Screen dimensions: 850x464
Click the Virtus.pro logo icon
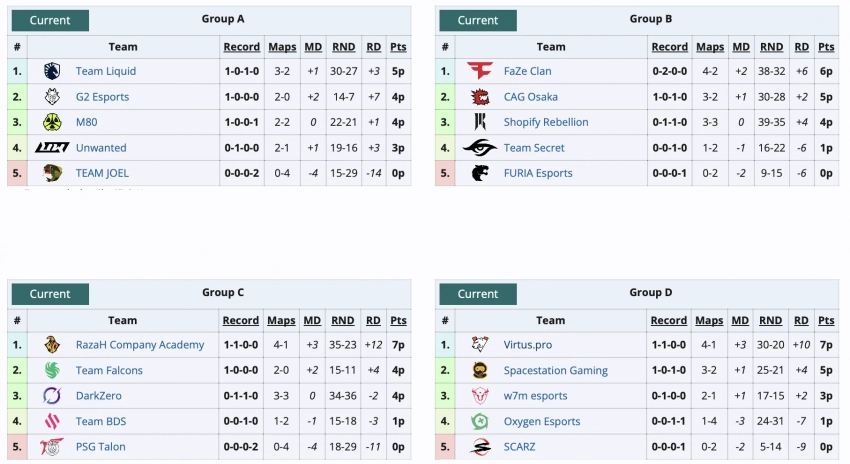pyautogui.click(x=480, y=345)
